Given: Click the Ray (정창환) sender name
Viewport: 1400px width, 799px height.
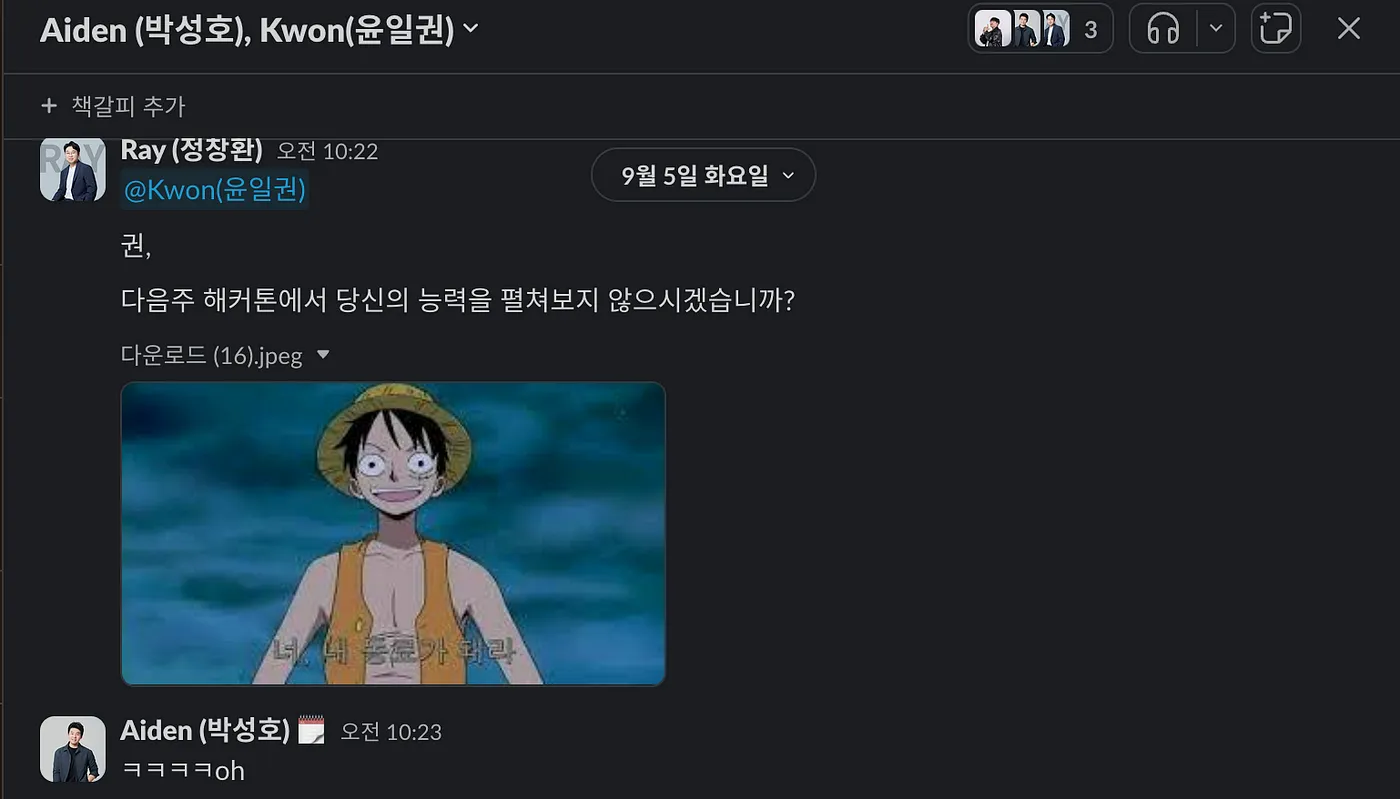Looking at the screenshot, I should tap(192, 150).
